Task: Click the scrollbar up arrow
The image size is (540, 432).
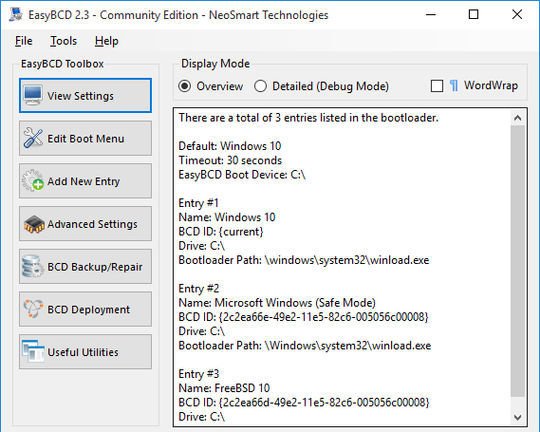Action: (517, 118)
